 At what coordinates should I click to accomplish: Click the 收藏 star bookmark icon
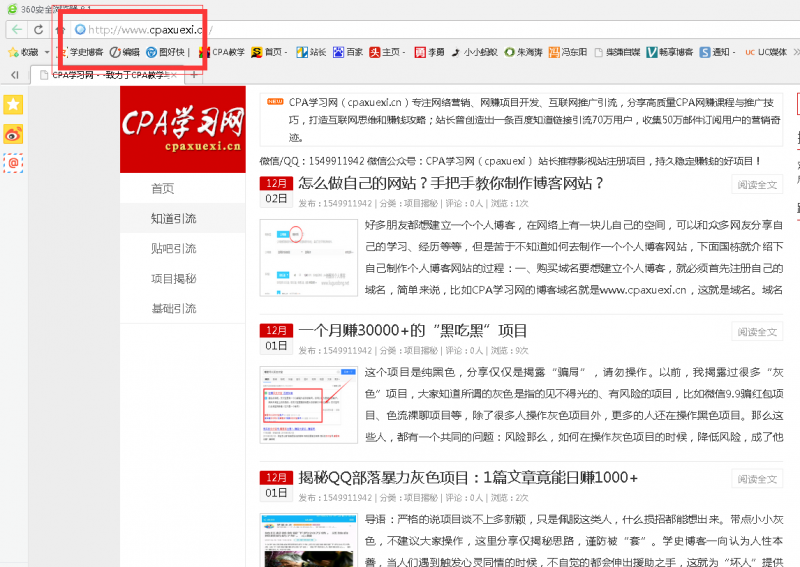14,52
